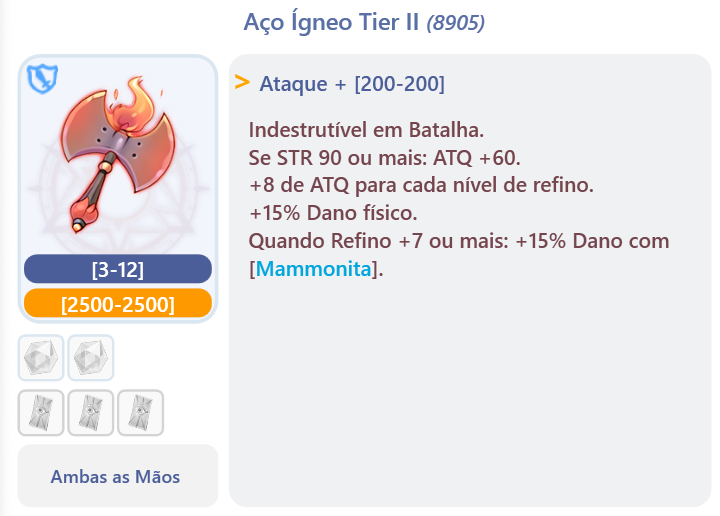This screenshot has height=516, width=720.
Task: Click the Quando Refino +7 description line
Action: [x=459, y=255]
